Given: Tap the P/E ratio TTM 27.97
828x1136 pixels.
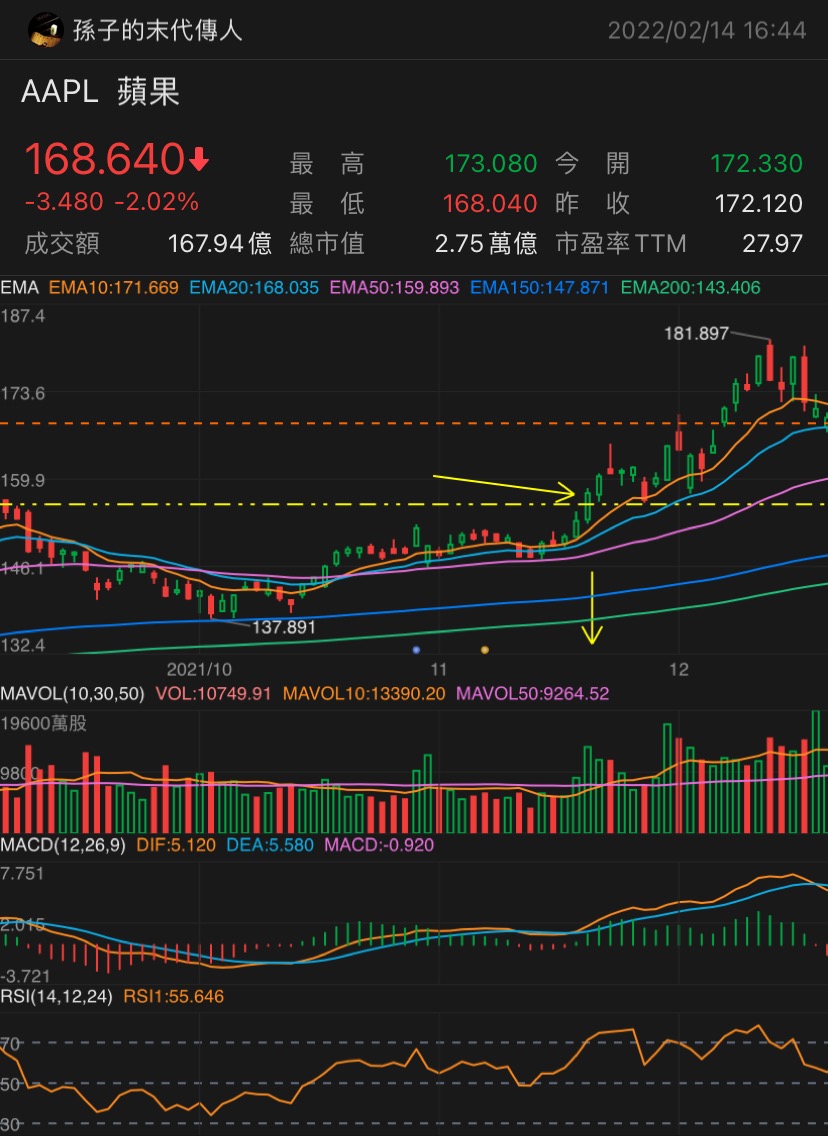Looking at the screenshot, I should [772, 243].
